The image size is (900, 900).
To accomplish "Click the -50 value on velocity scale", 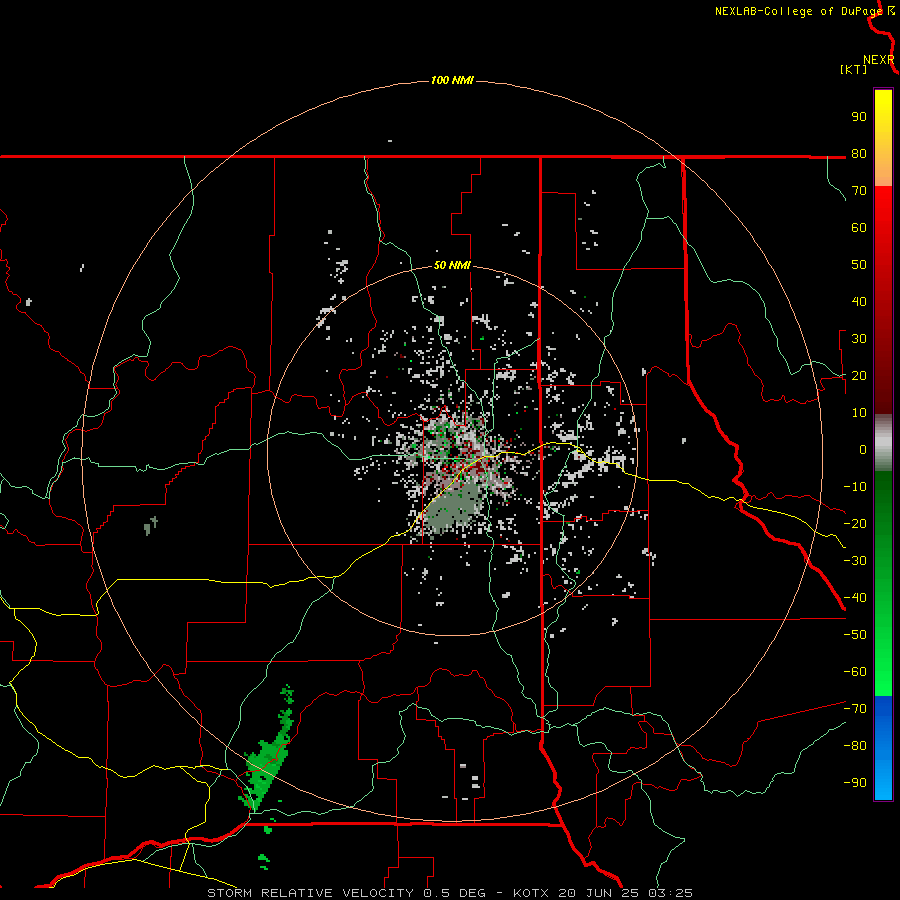I will coord(855,635).
